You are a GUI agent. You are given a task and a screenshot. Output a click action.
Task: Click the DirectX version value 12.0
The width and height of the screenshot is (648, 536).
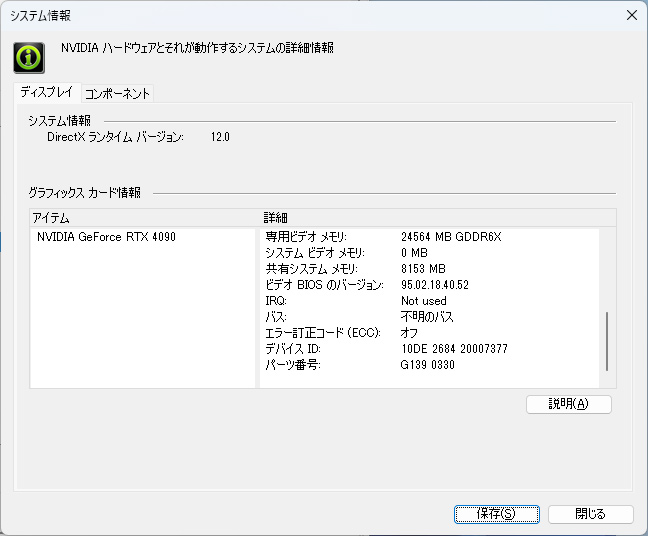tap(220, 137)
